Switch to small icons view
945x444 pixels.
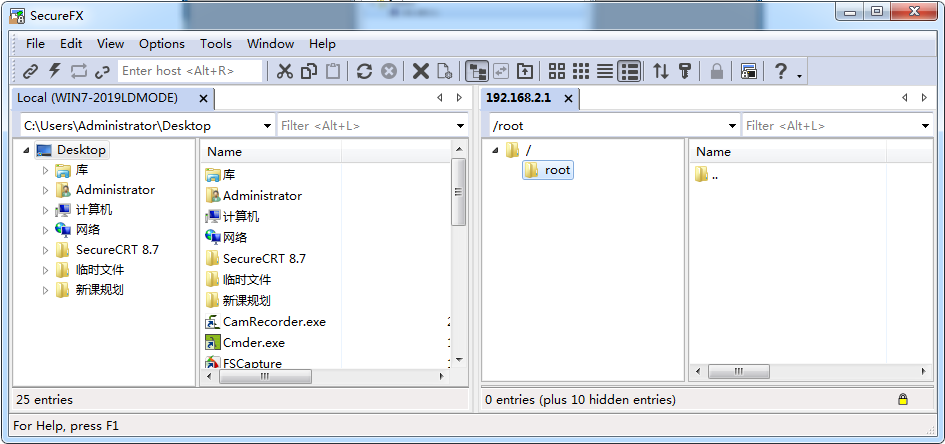[581, 71]
